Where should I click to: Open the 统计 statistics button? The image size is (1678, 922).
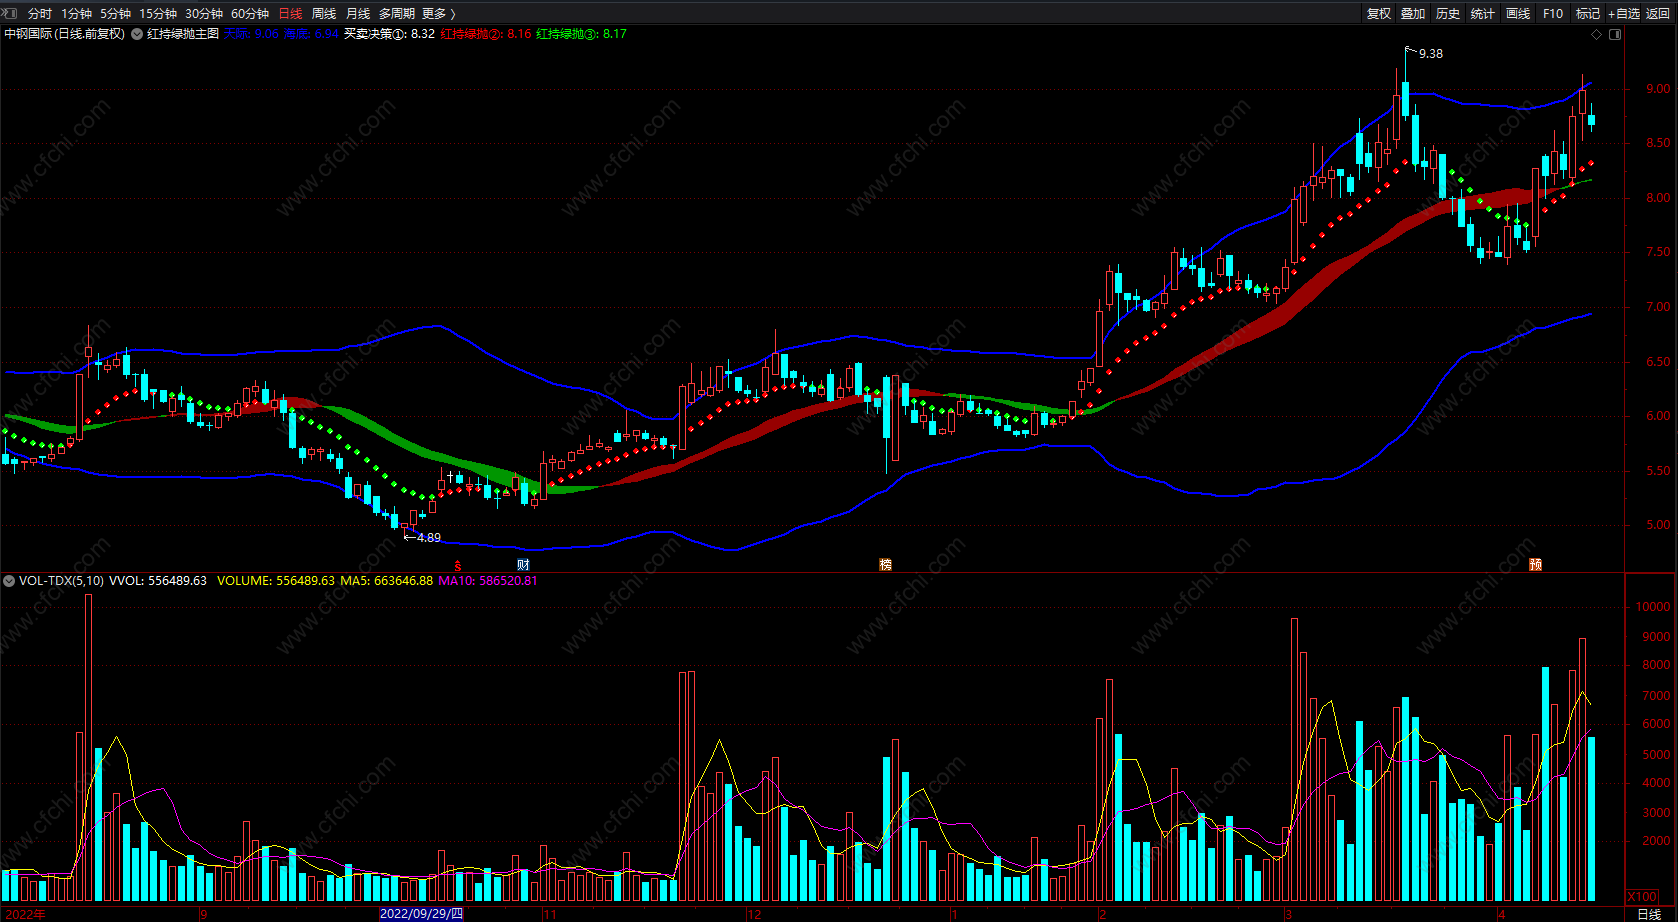pyautogui.click(x=1483, y=13)
